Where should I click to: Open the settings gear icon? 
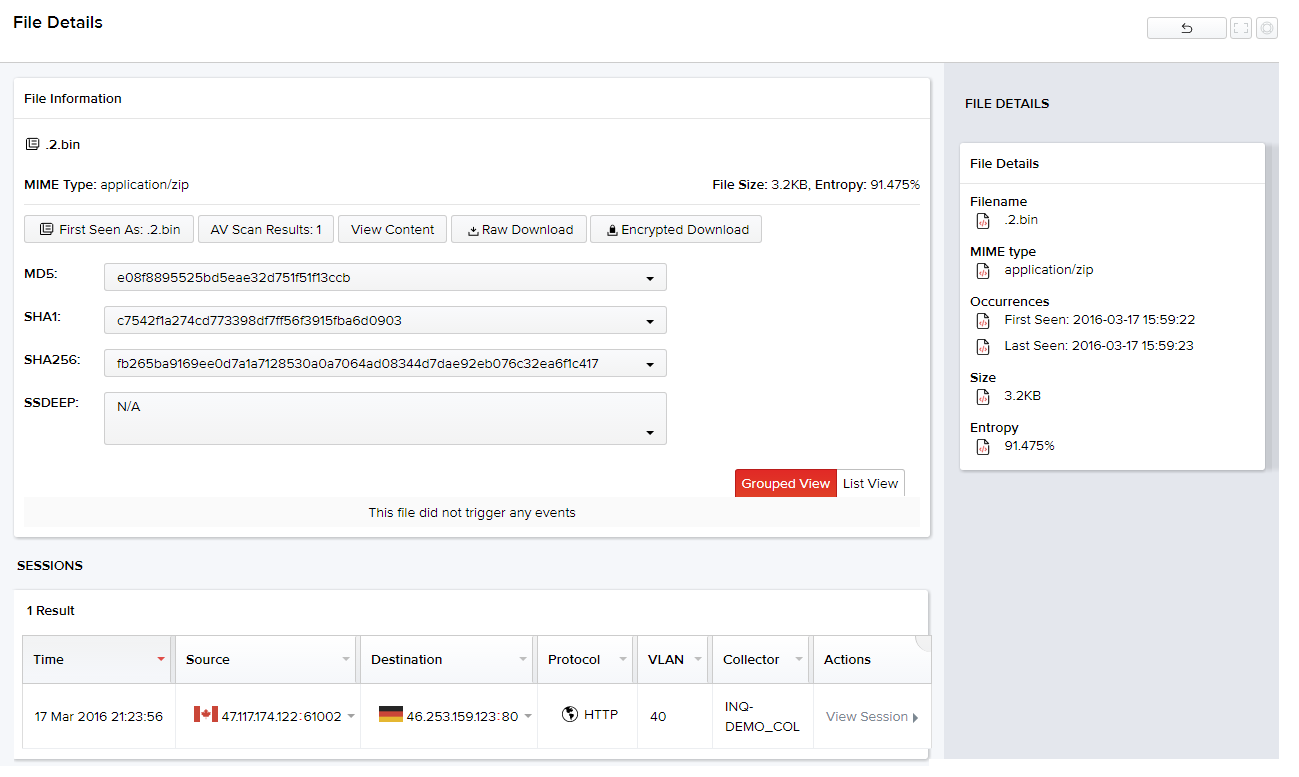pos(1267,28)
